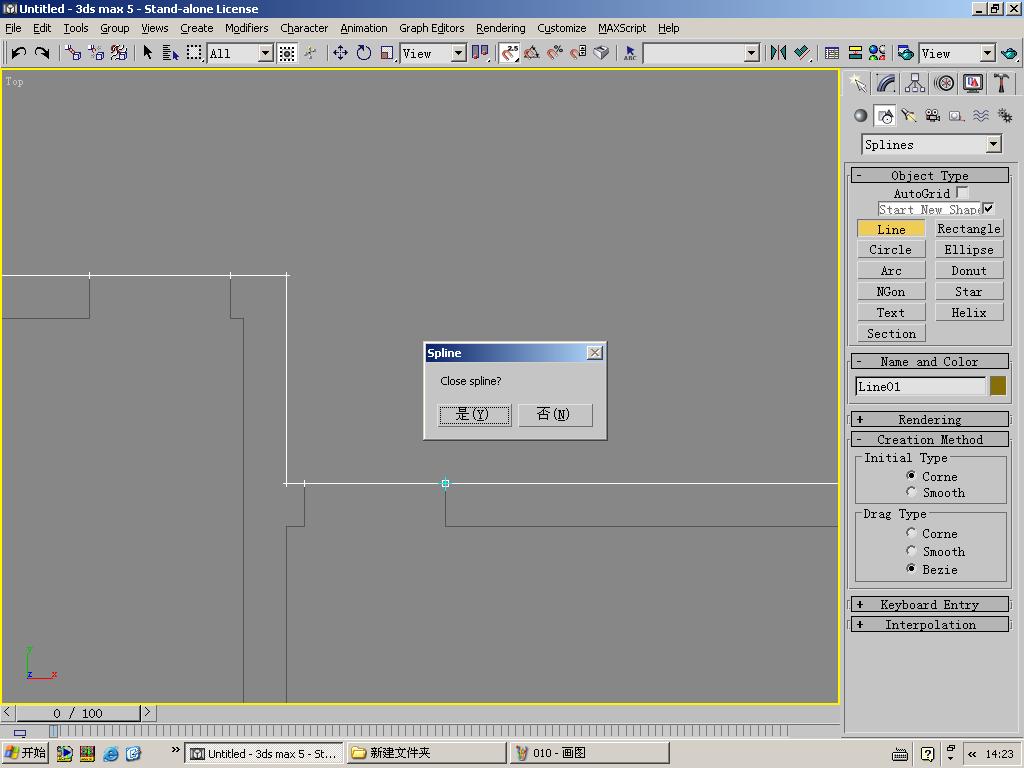This screenshot has width=1024, height=768.
Task: Confirm closing spline with 是(Y) button
Action: [474, 414]
